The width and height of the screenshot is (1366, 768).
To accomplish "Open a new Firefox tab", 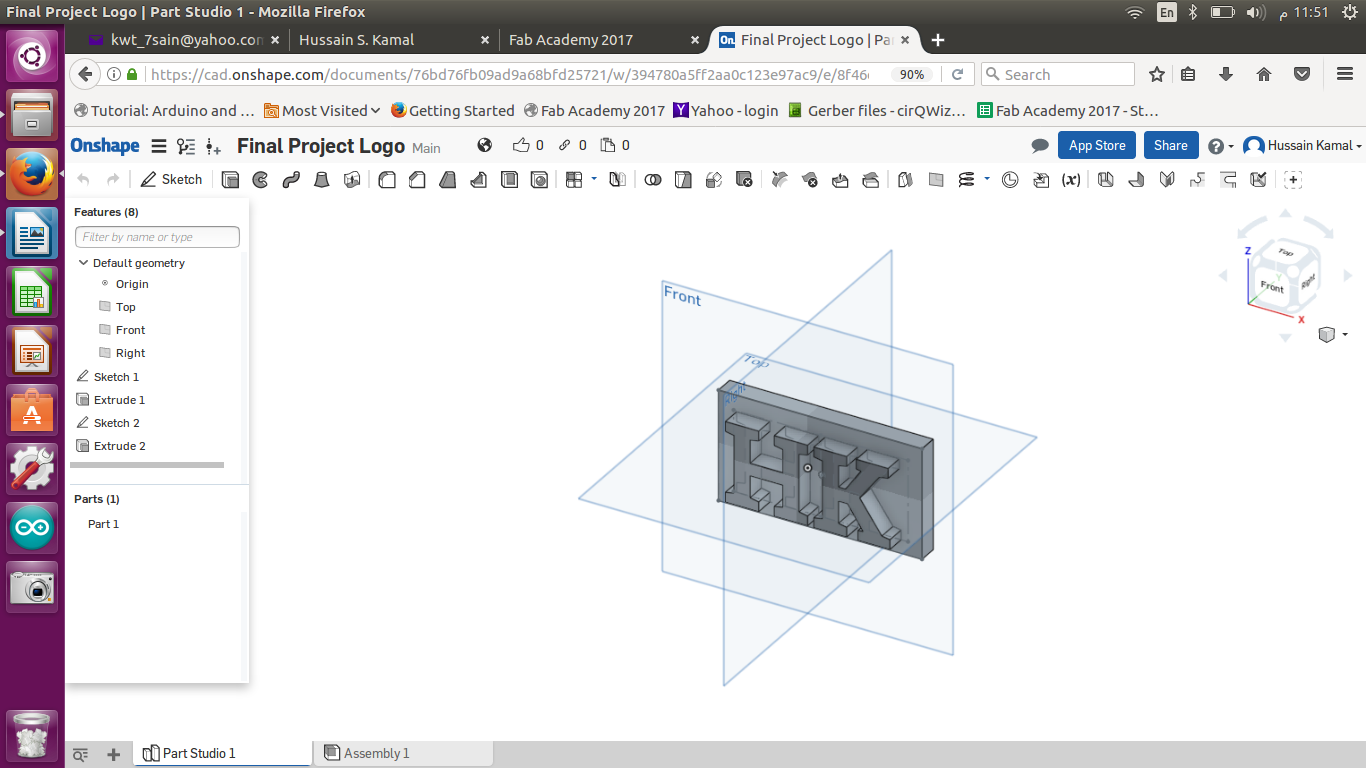I will (x=937, y=40).
